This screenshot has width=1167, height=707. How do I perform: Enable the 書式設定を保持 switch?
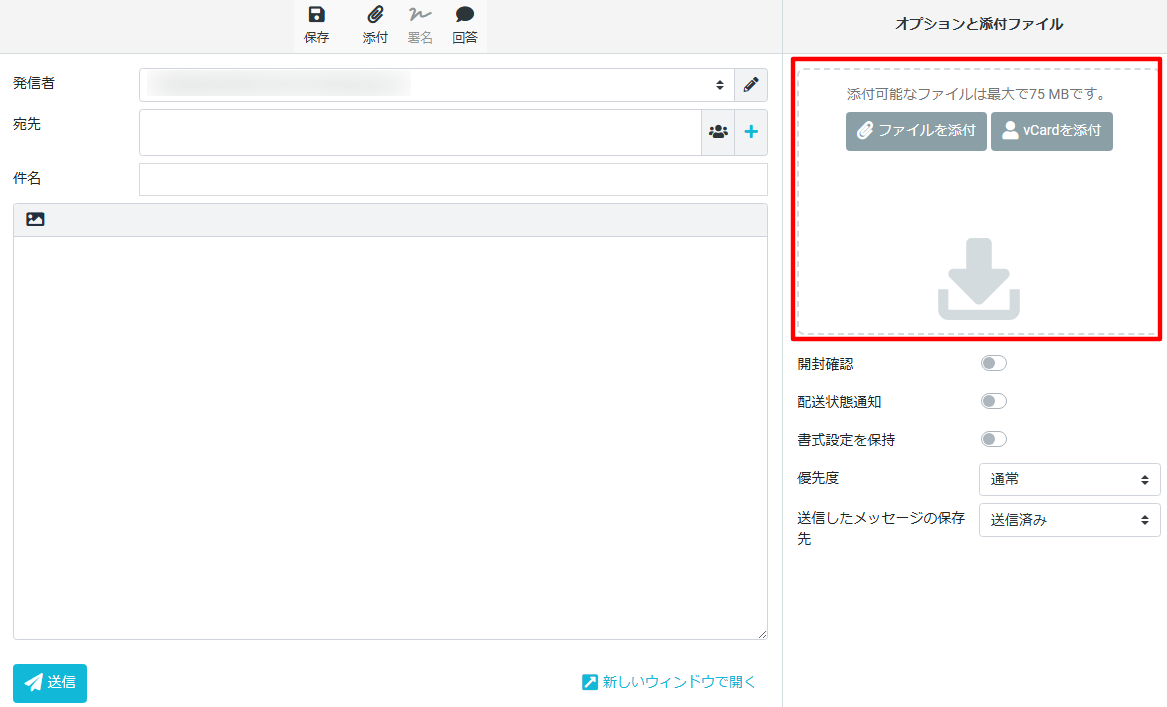click(x=994, y=439)
